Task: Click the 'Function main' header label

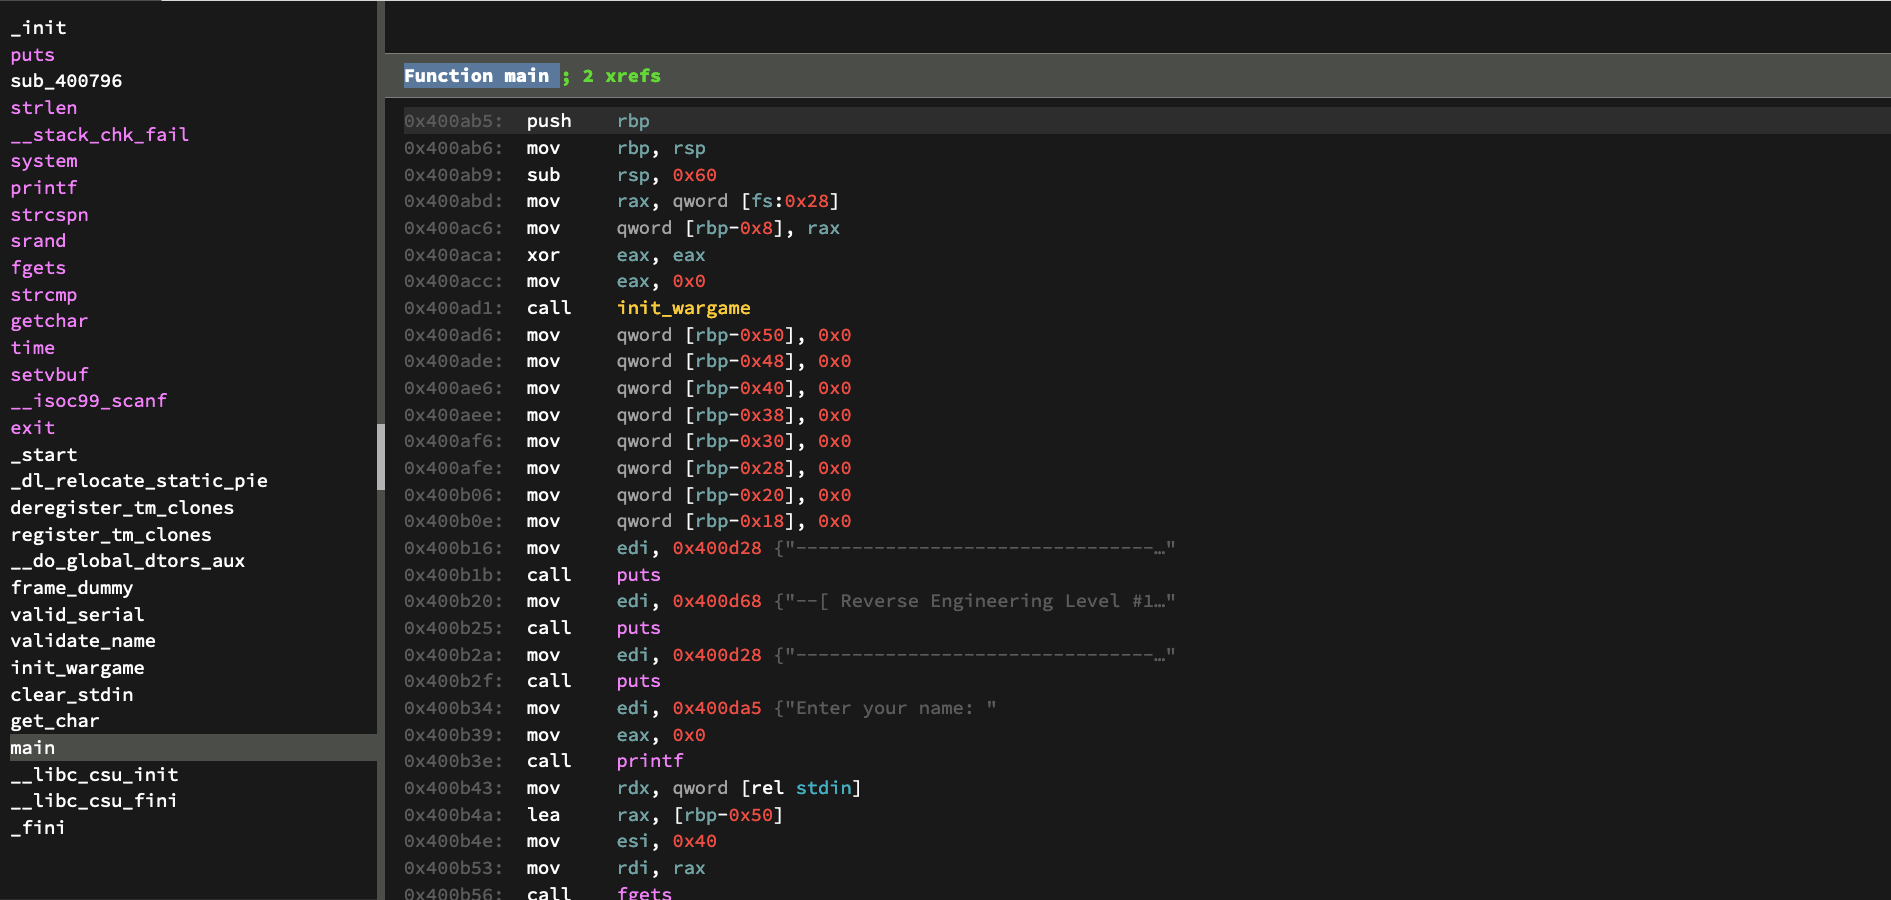Action: [476, 76]
